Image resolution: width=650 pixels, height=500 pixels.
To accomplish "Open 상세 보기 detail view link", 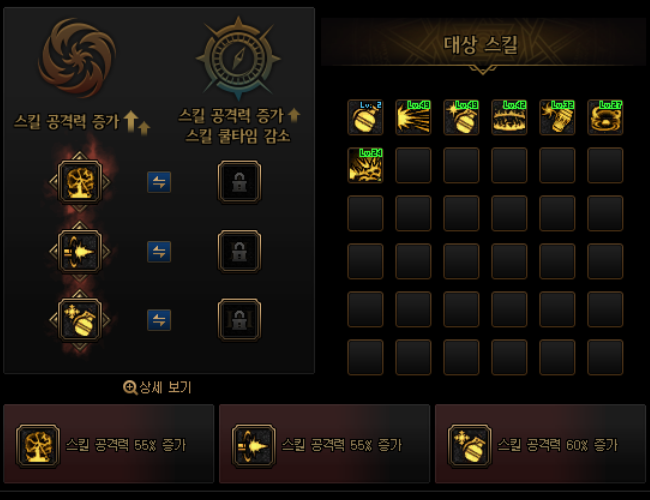I will coord(157,387).
